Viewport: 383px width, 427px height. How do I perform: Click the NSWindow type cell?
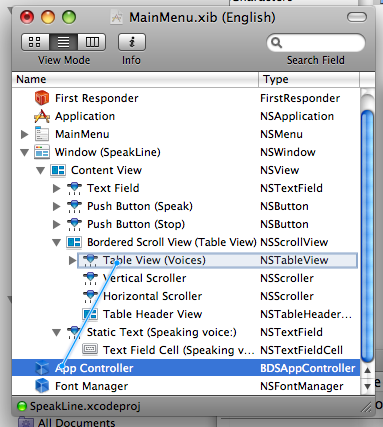[288, 152]
